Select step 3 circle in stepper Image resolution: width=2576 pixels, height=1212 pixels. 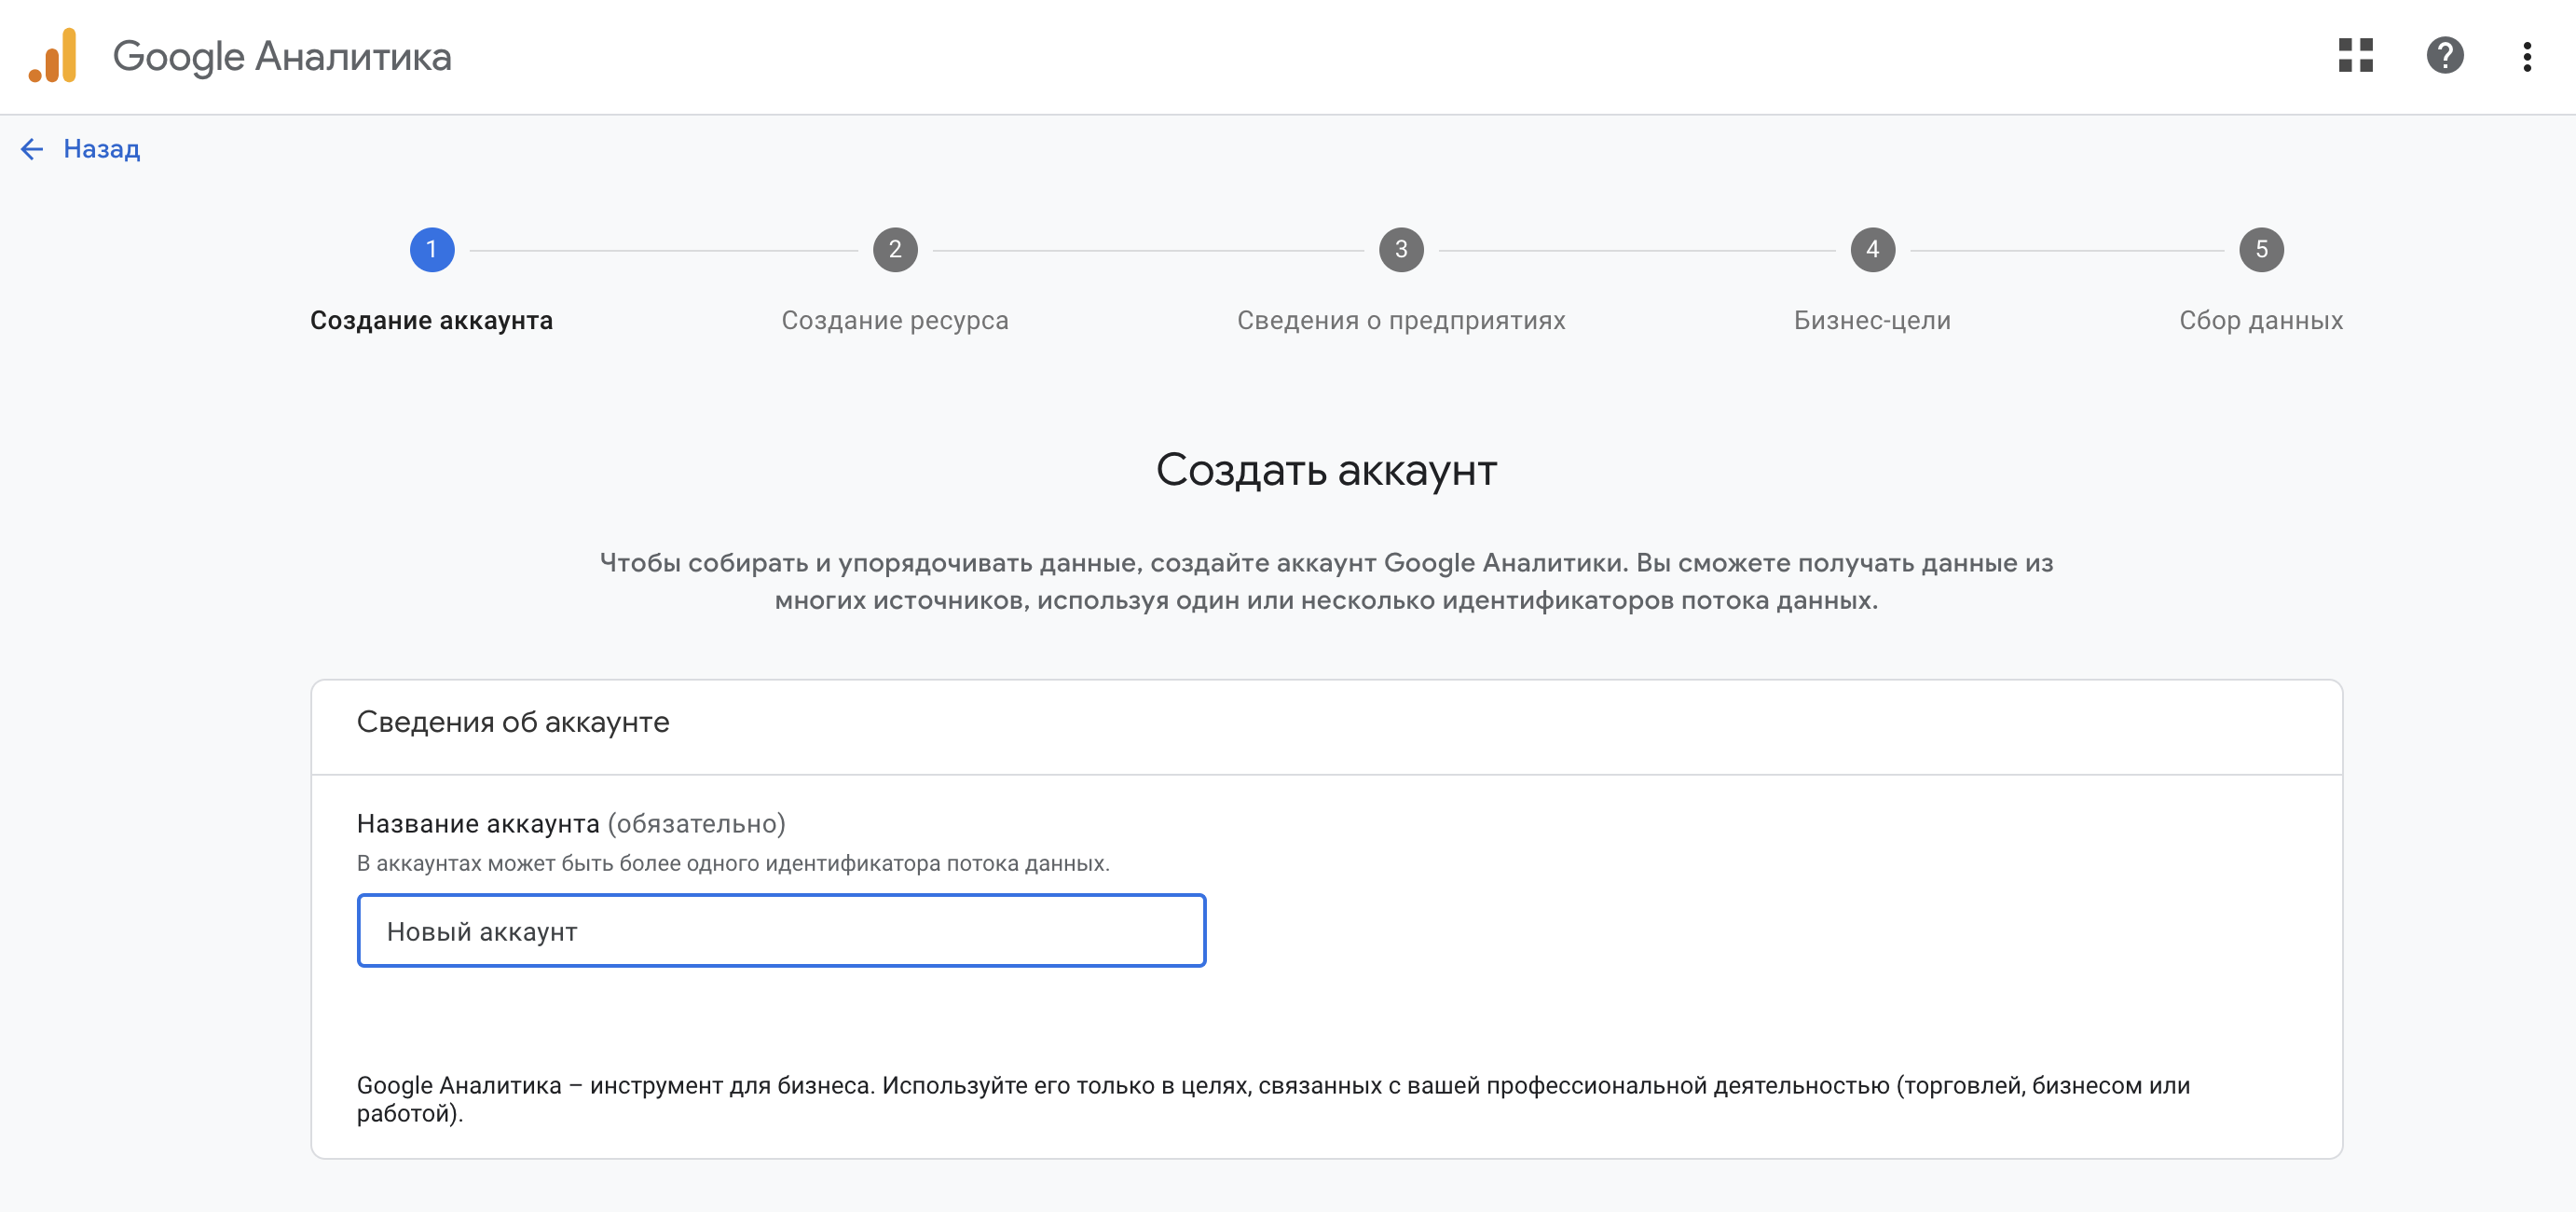click(x=1401, y=250)
